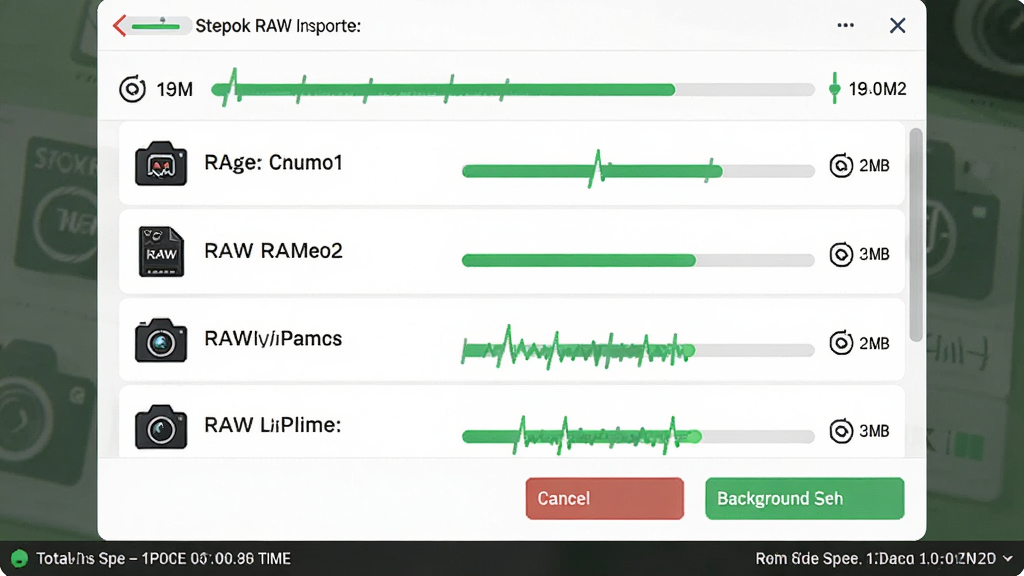Click the "Stepok RAW Insporte:" dialog title
1024x576 pixels.
click(278, 26)
